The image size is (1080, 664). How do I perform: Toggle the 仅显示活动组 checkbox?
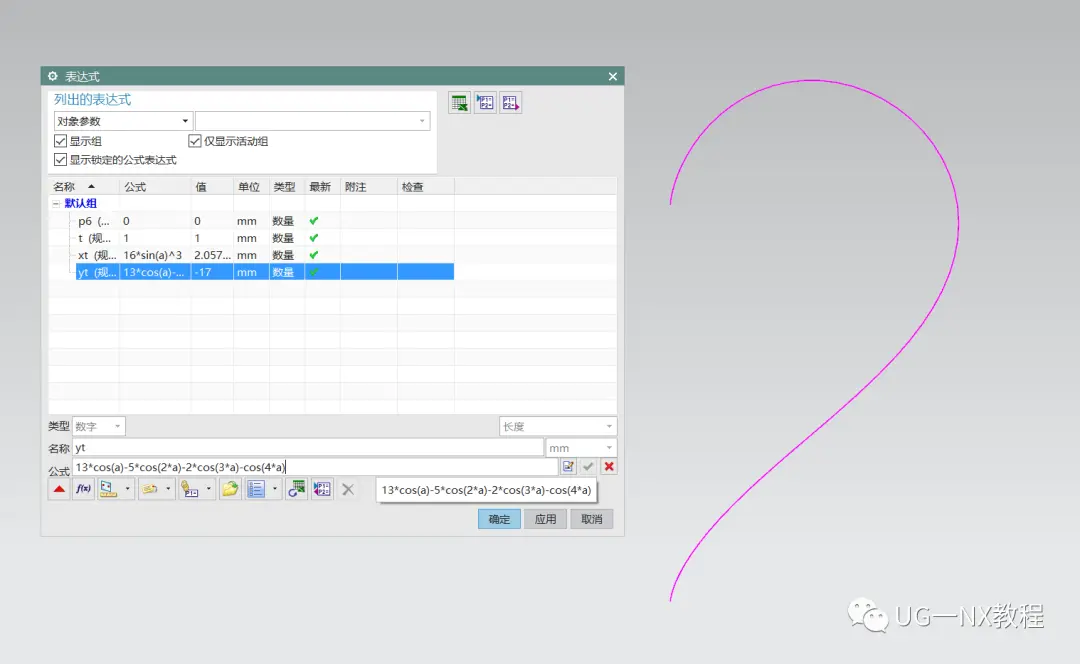tap(195, 141)
